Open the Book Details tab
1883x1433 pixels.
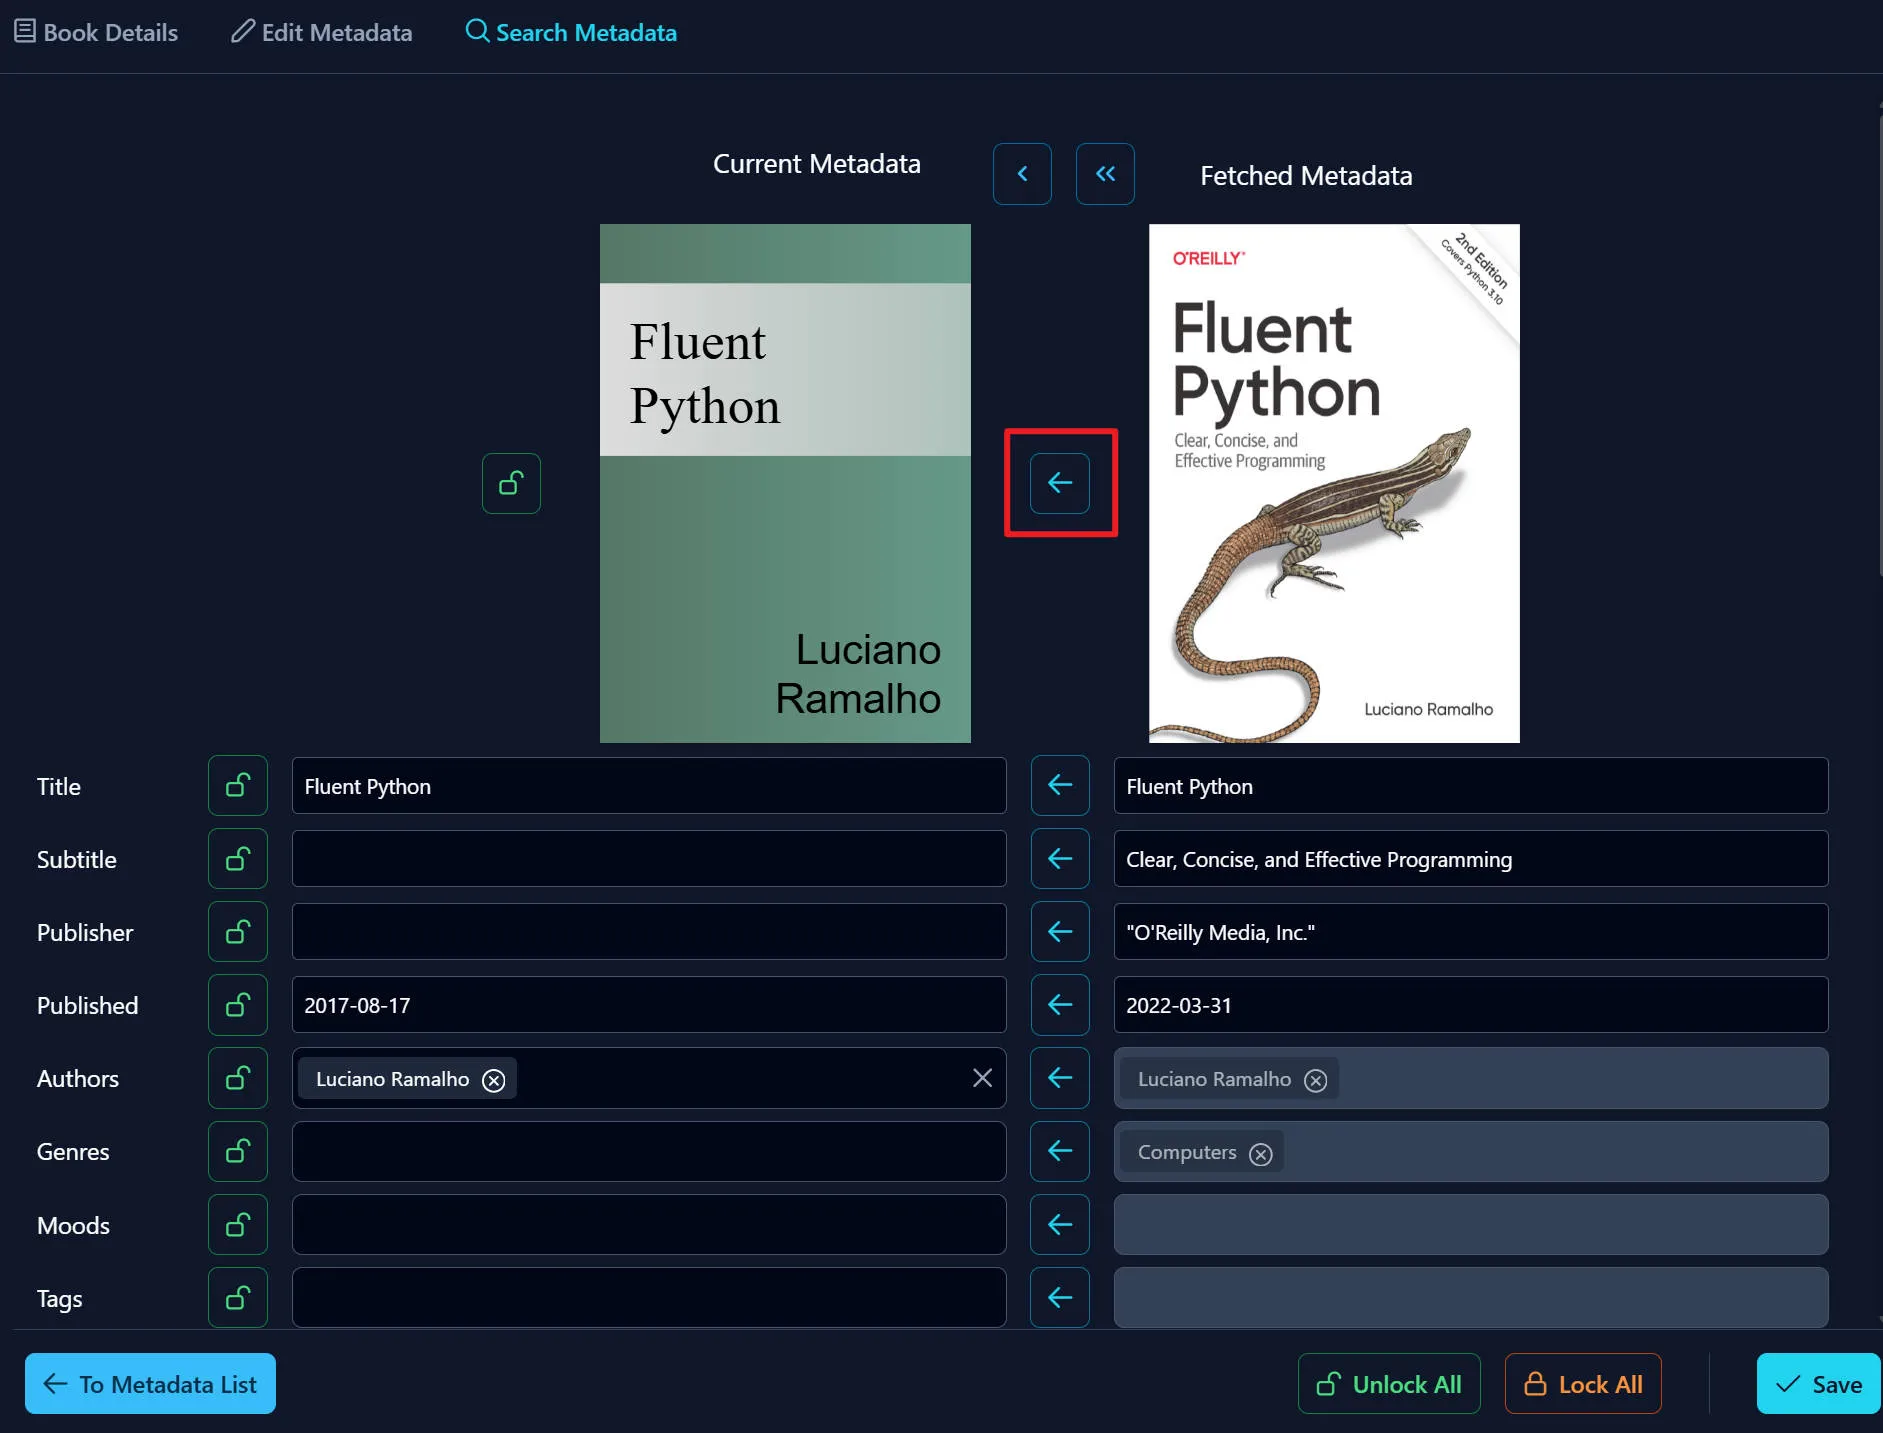(96, 33)
